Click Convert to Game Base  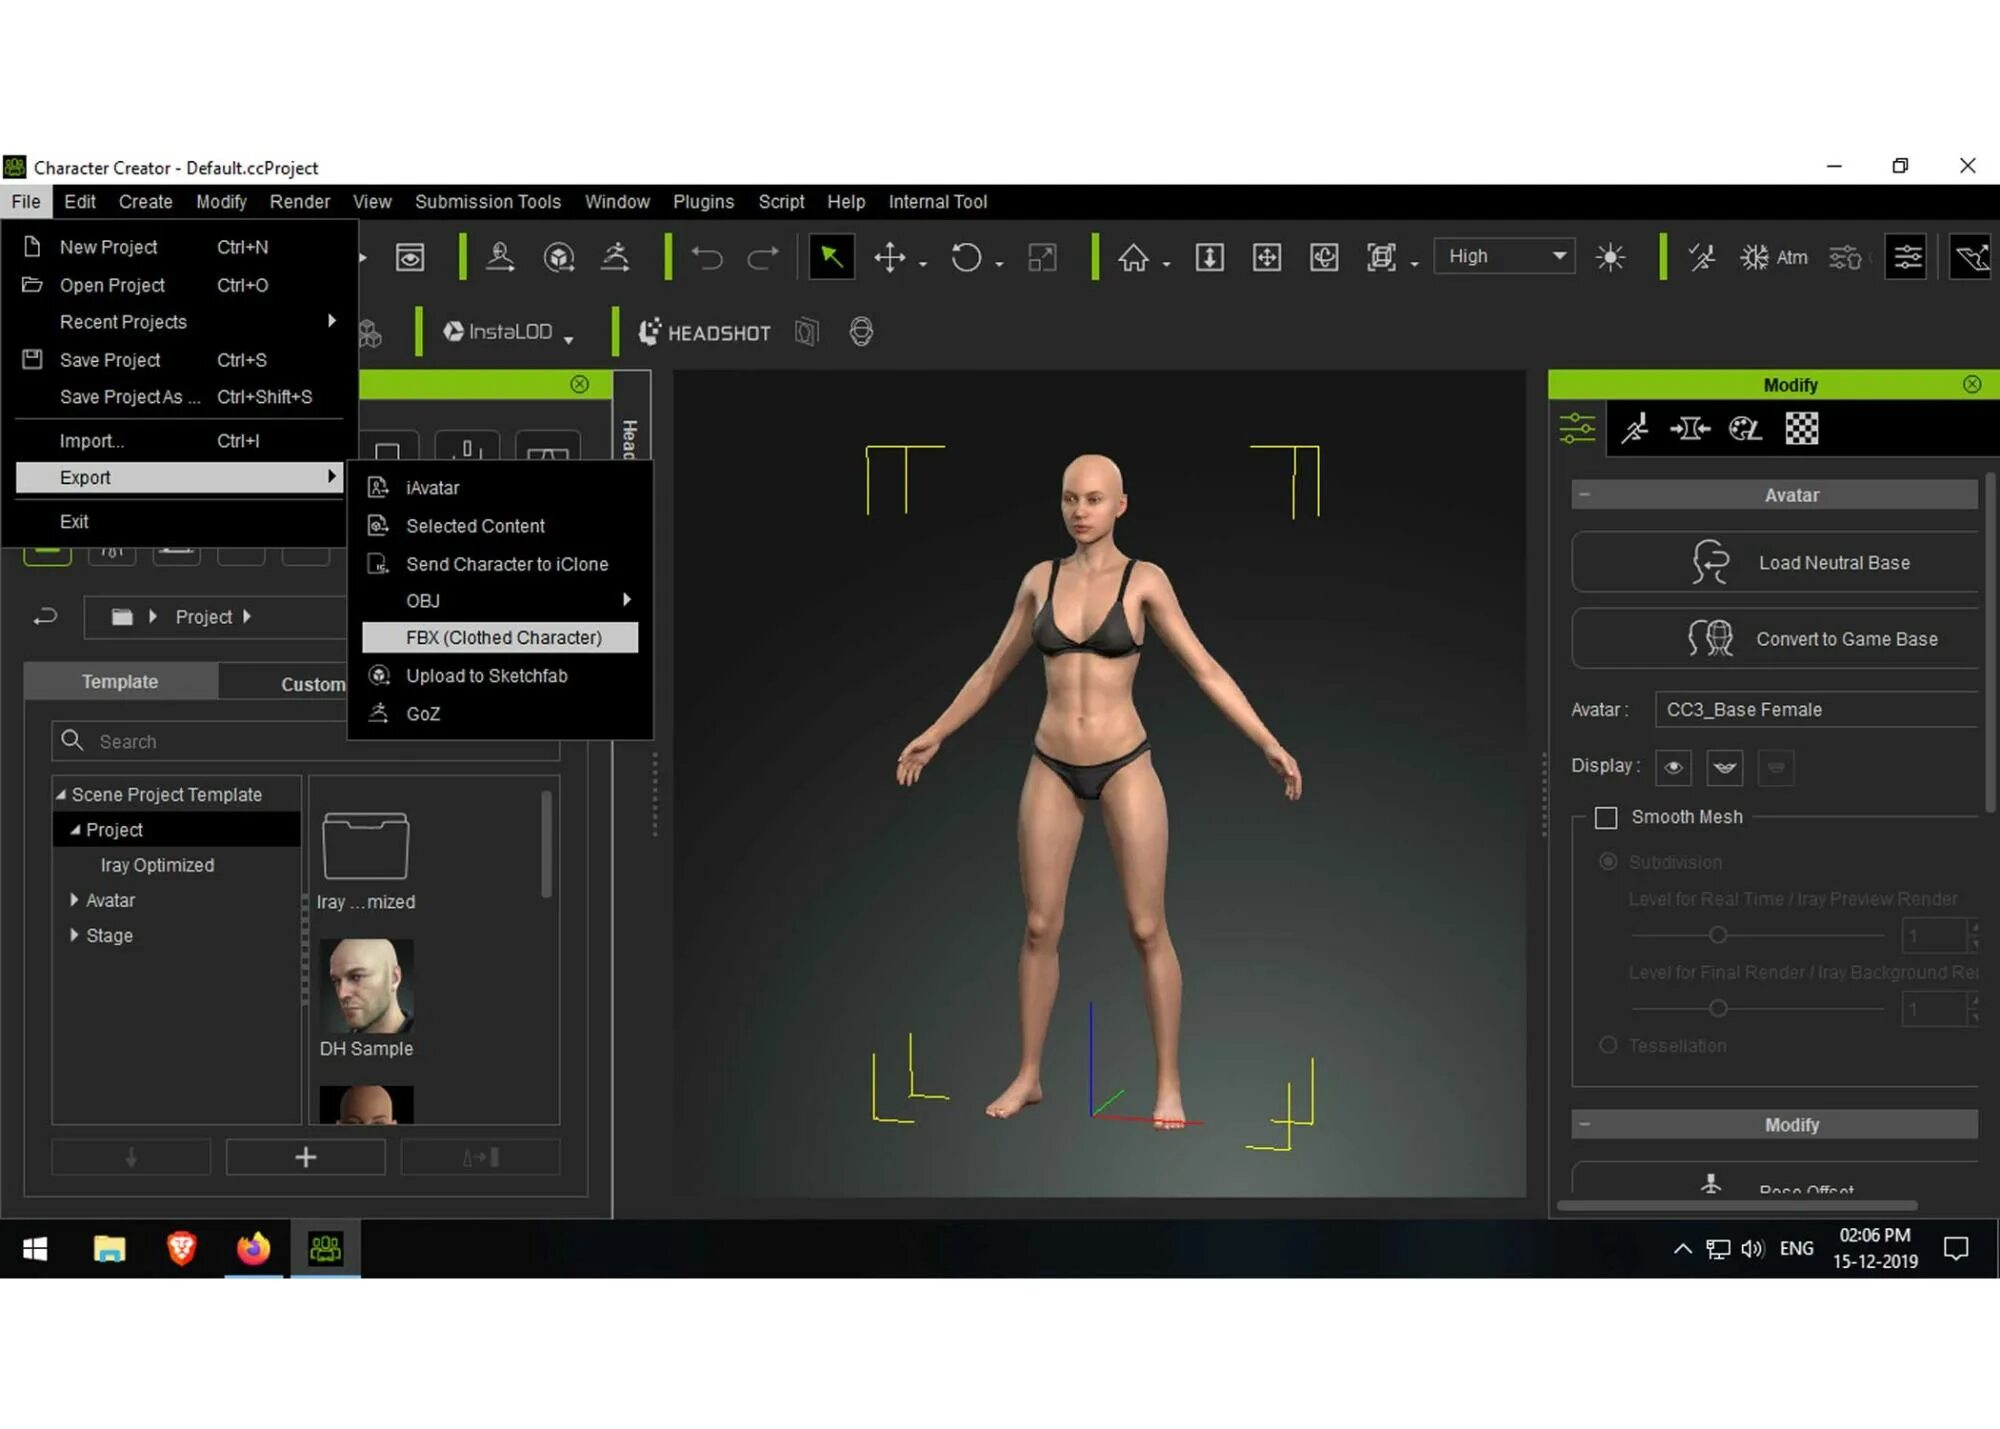coord(1775,638)
